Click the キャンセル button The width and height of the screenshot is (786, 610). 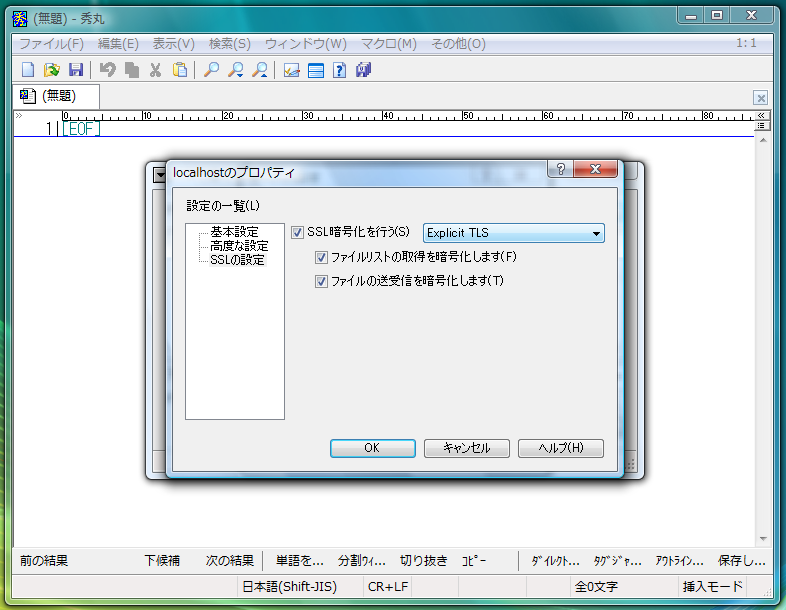tap(467, 448)
